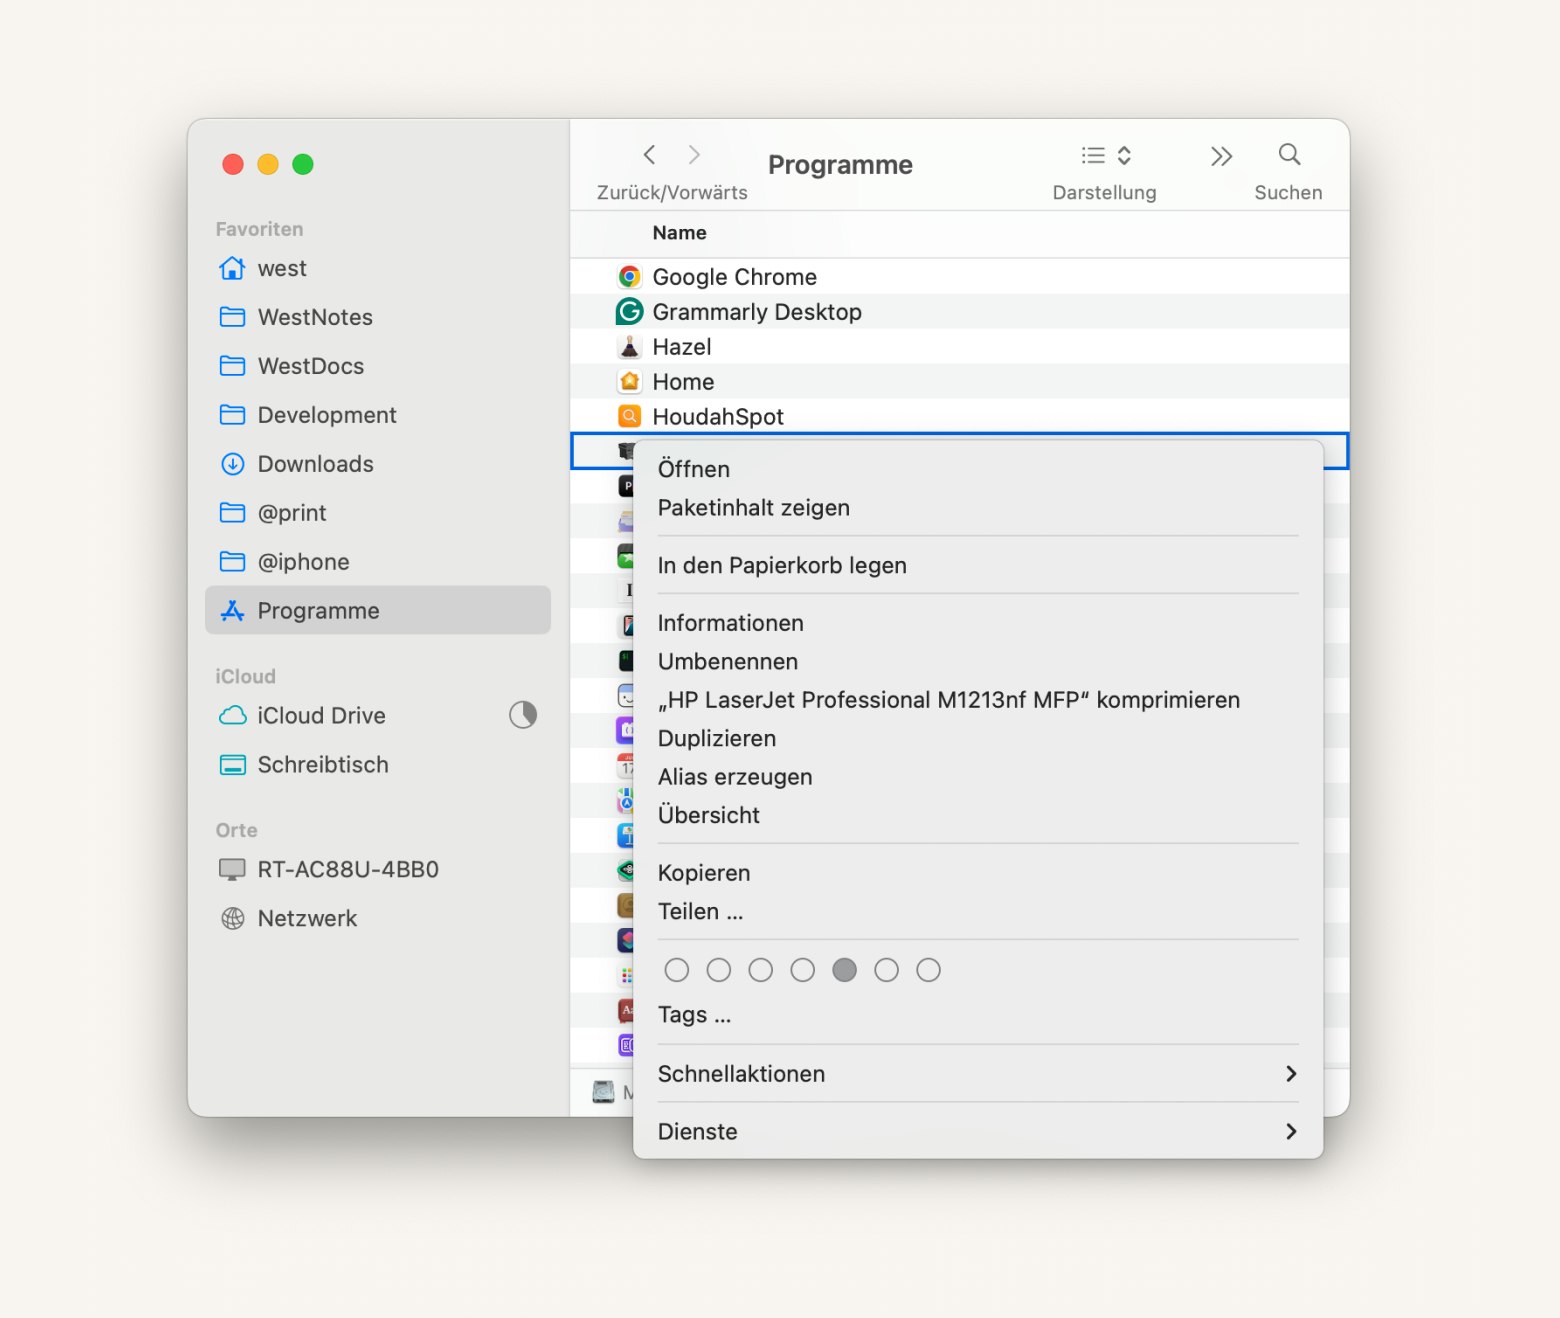Select the third tag color circle
1560x1318 pixels.
pos(761,970)
